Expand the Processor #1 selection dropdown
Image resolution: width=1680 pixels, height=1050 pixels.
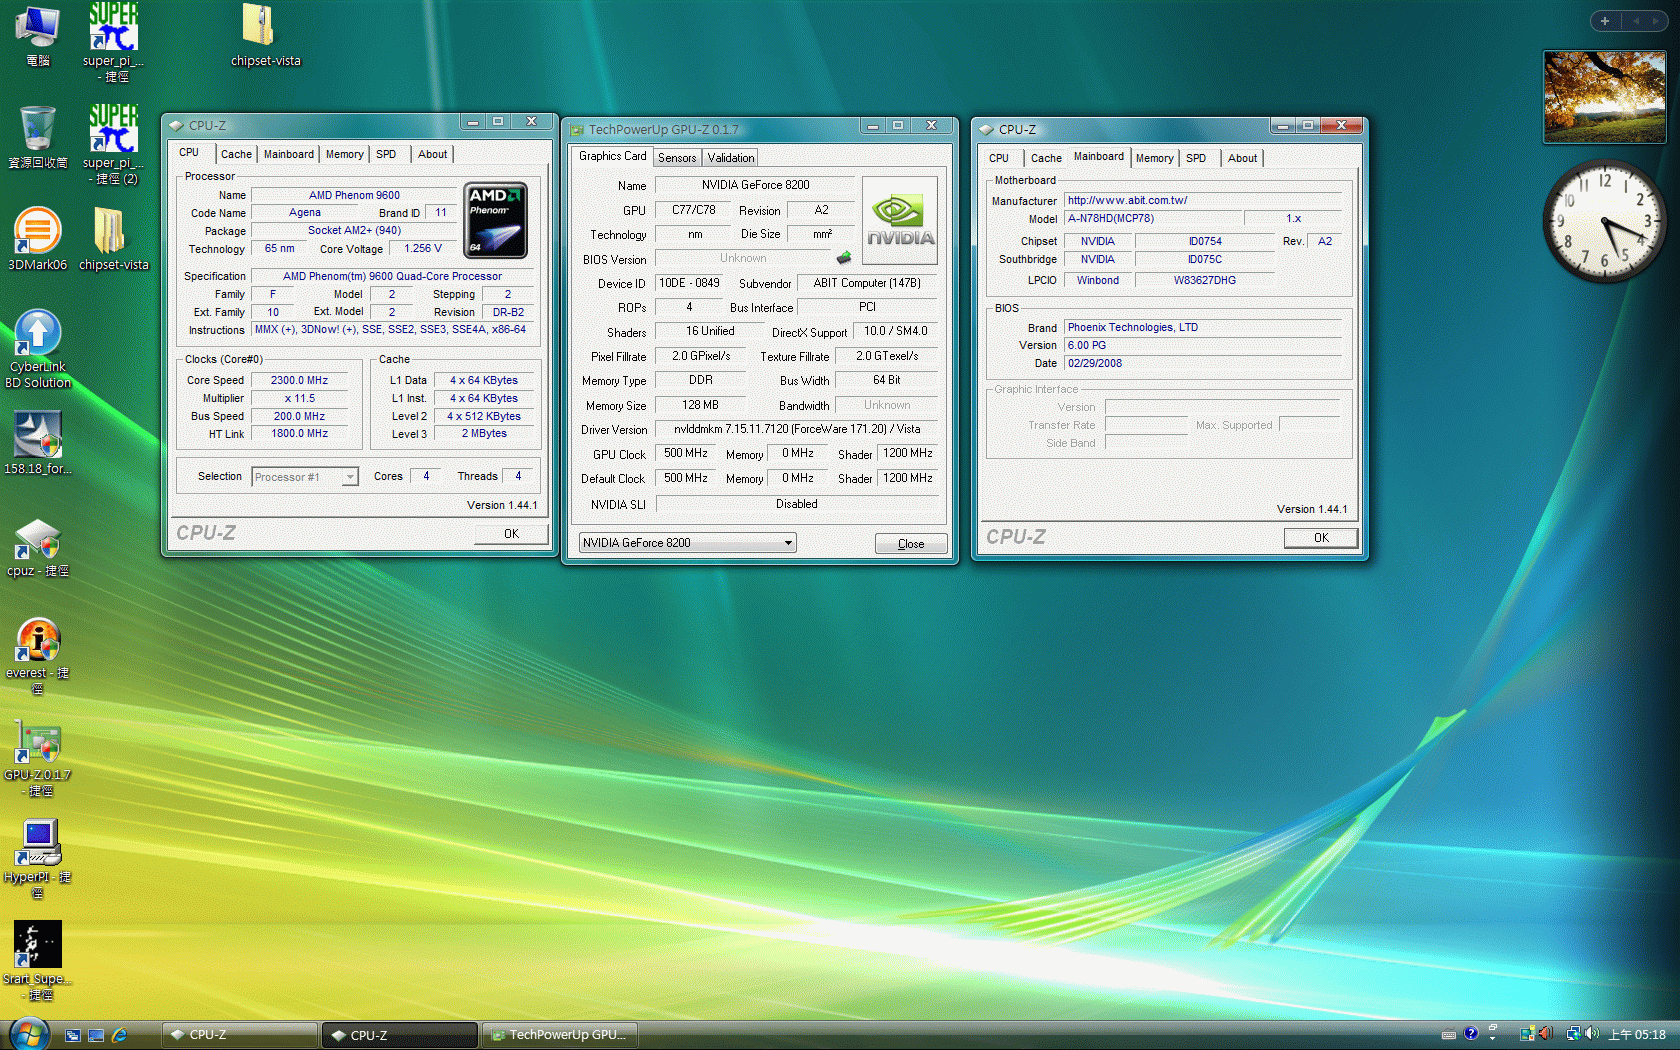[x=350, y=477]
